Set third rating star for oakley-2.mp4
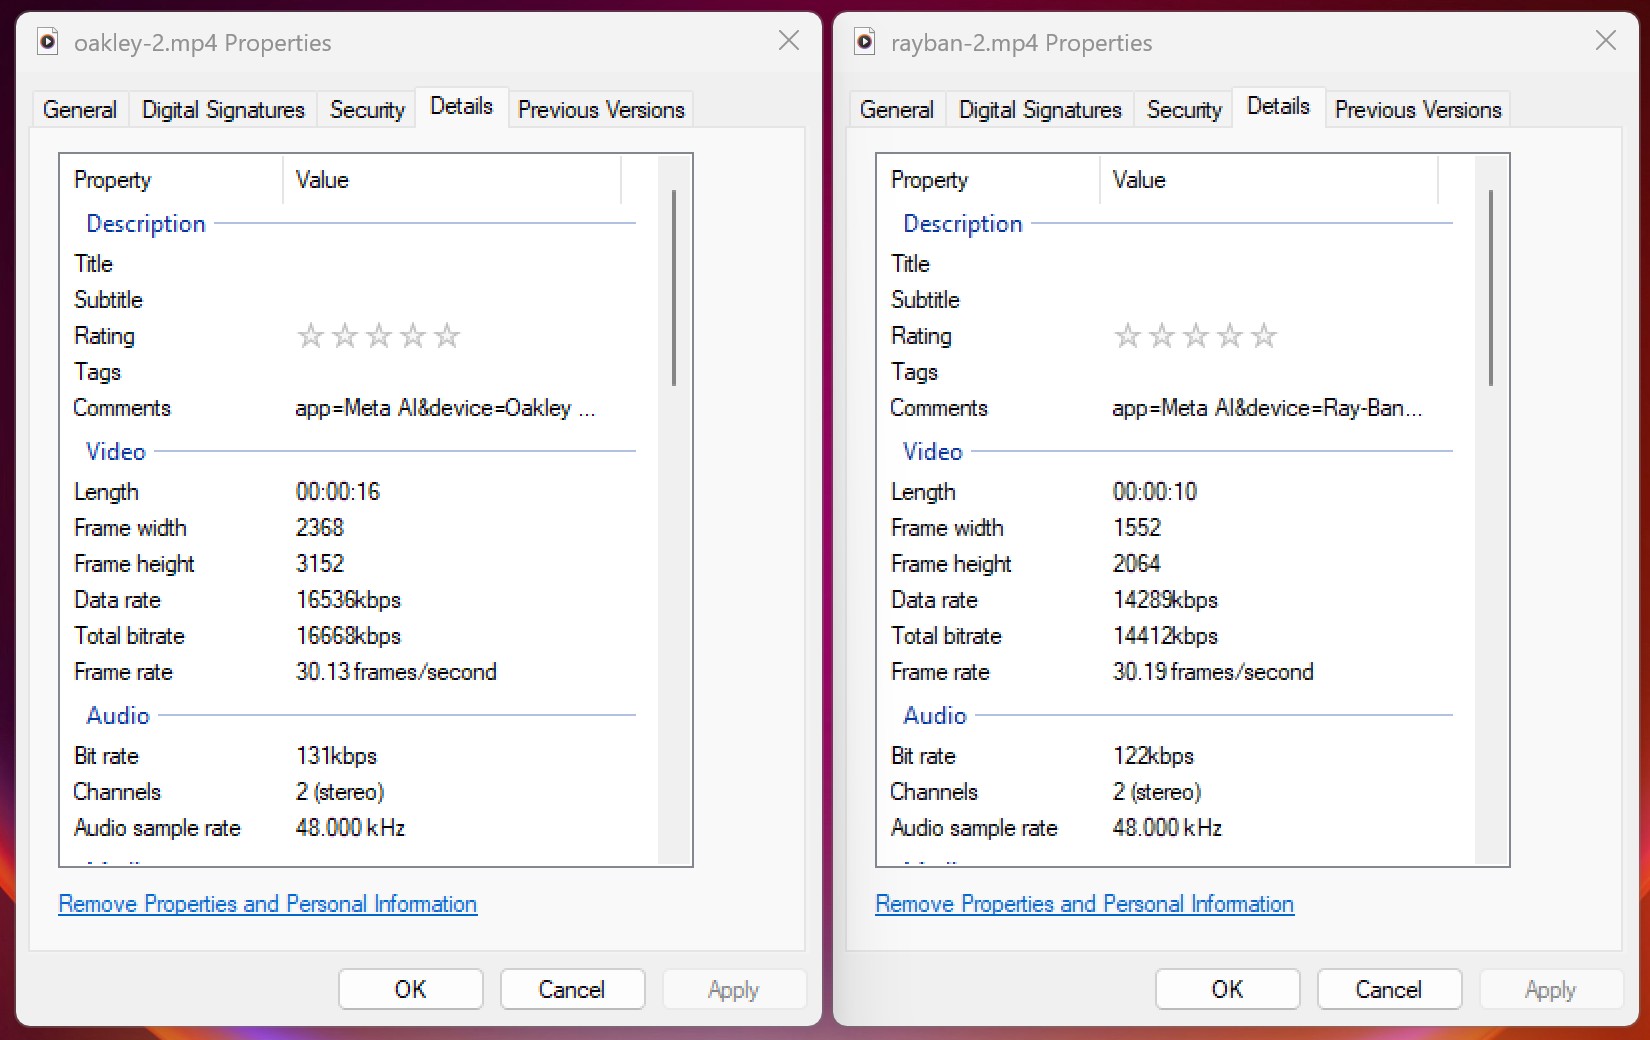1650x1040 pixels. coord(379,336)
